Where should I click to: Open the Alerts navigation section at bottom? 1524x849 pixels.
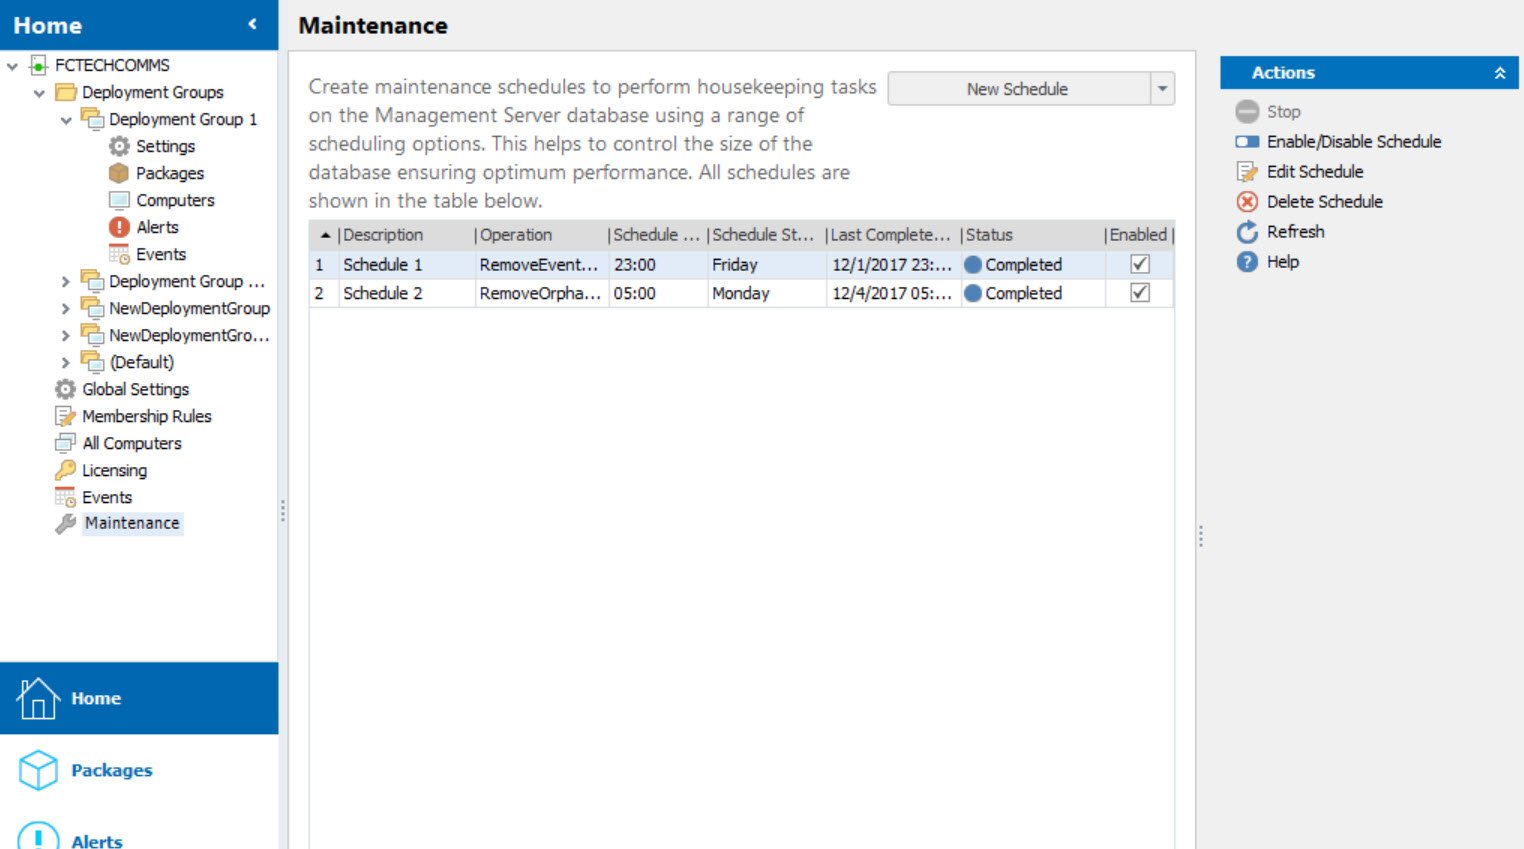pos(96,840)
